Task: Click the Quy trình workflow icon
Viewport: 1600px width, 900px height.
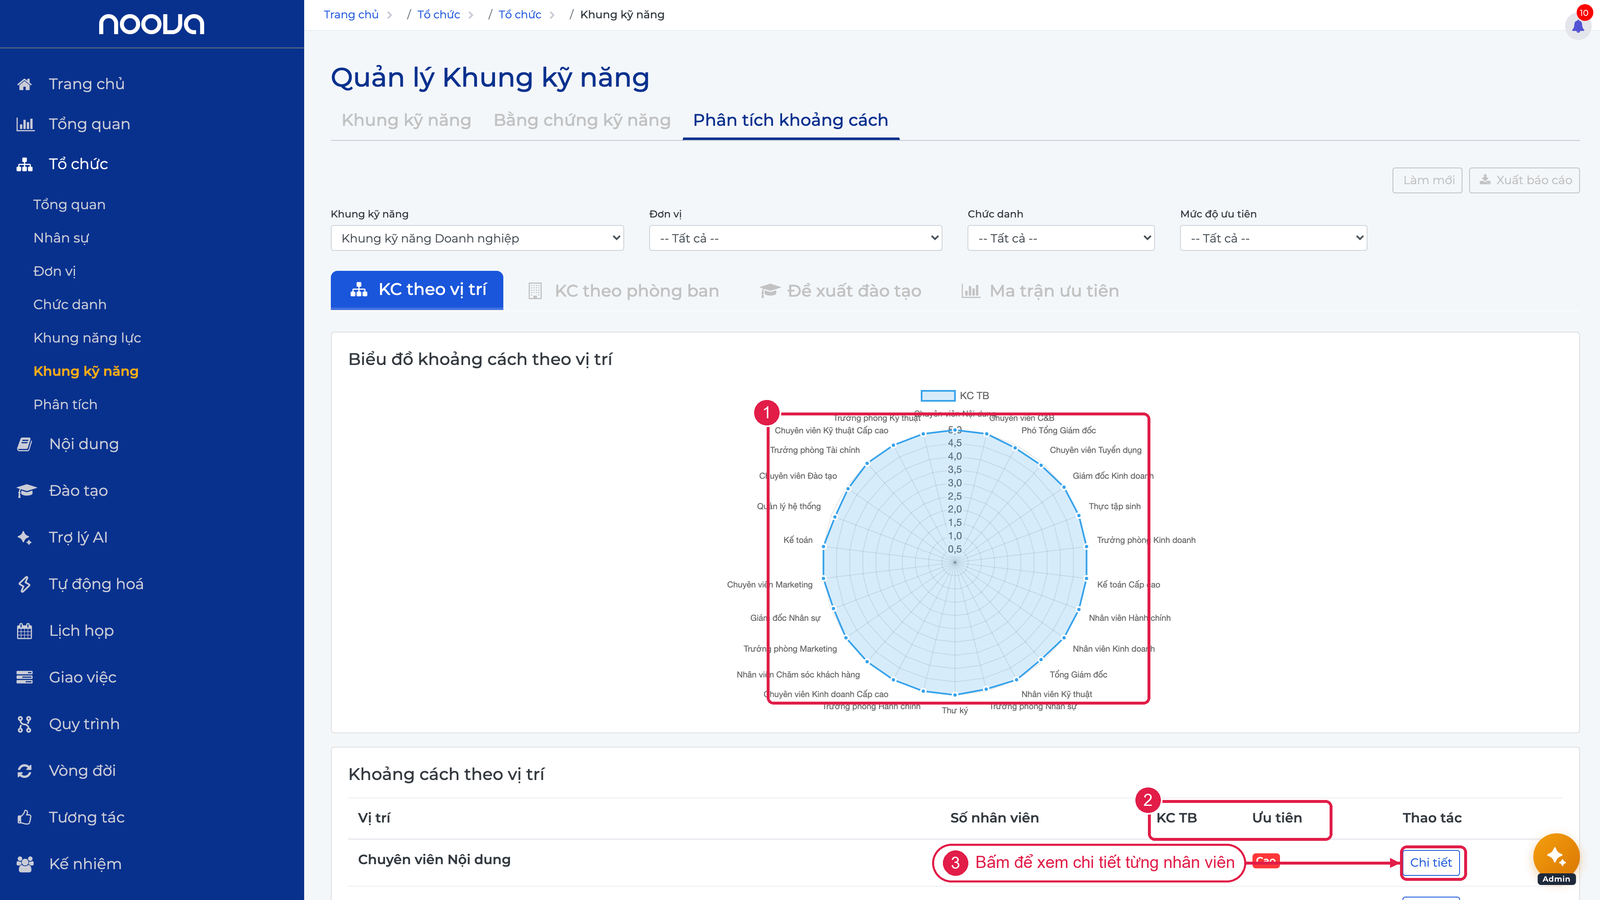Action: click(x=25, y=724)
